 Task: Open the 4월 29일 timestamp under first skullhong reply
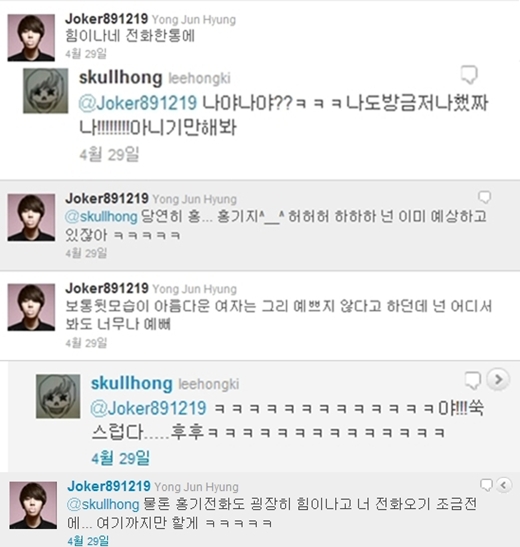110,154
